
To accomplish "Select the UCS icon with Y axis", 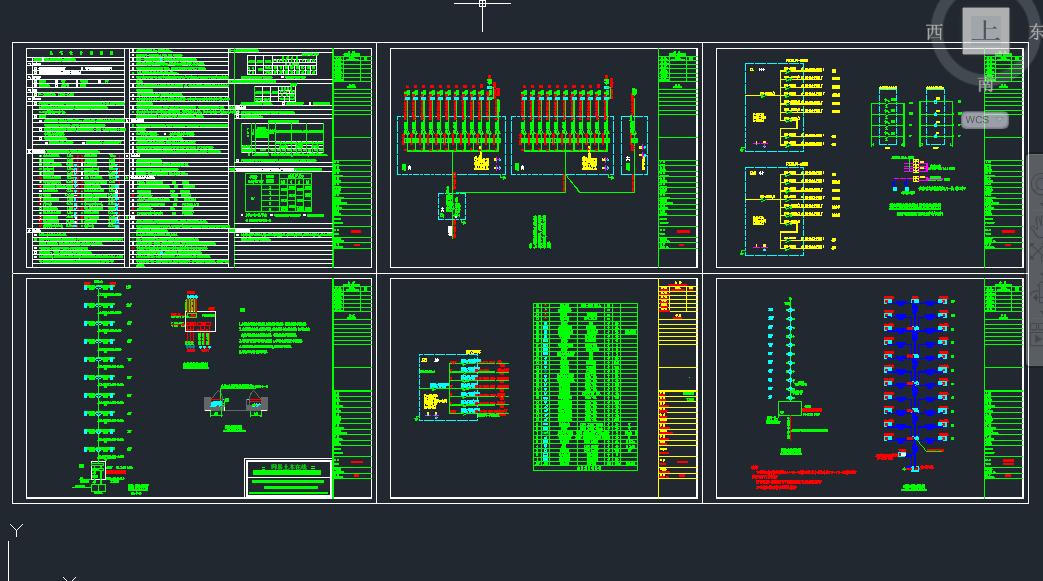I will click(17, 552).
